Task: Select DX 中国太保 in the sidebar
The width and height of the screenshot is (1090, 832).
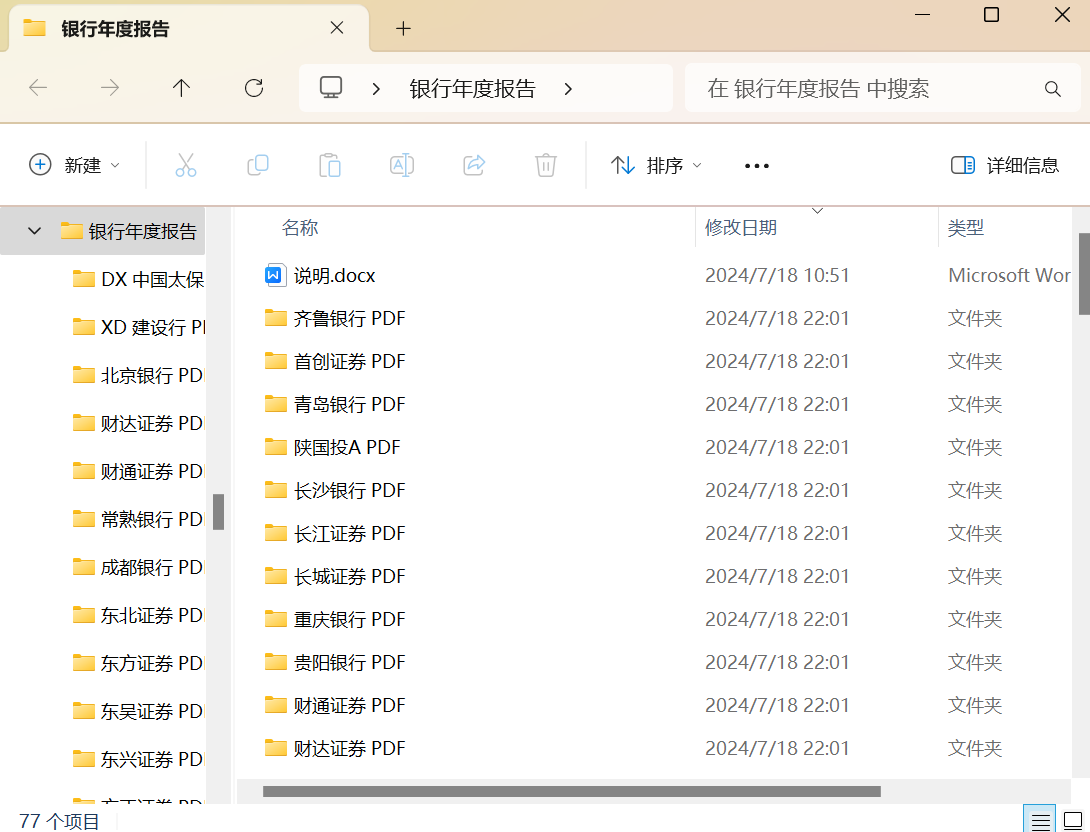Action: point(138,279)
